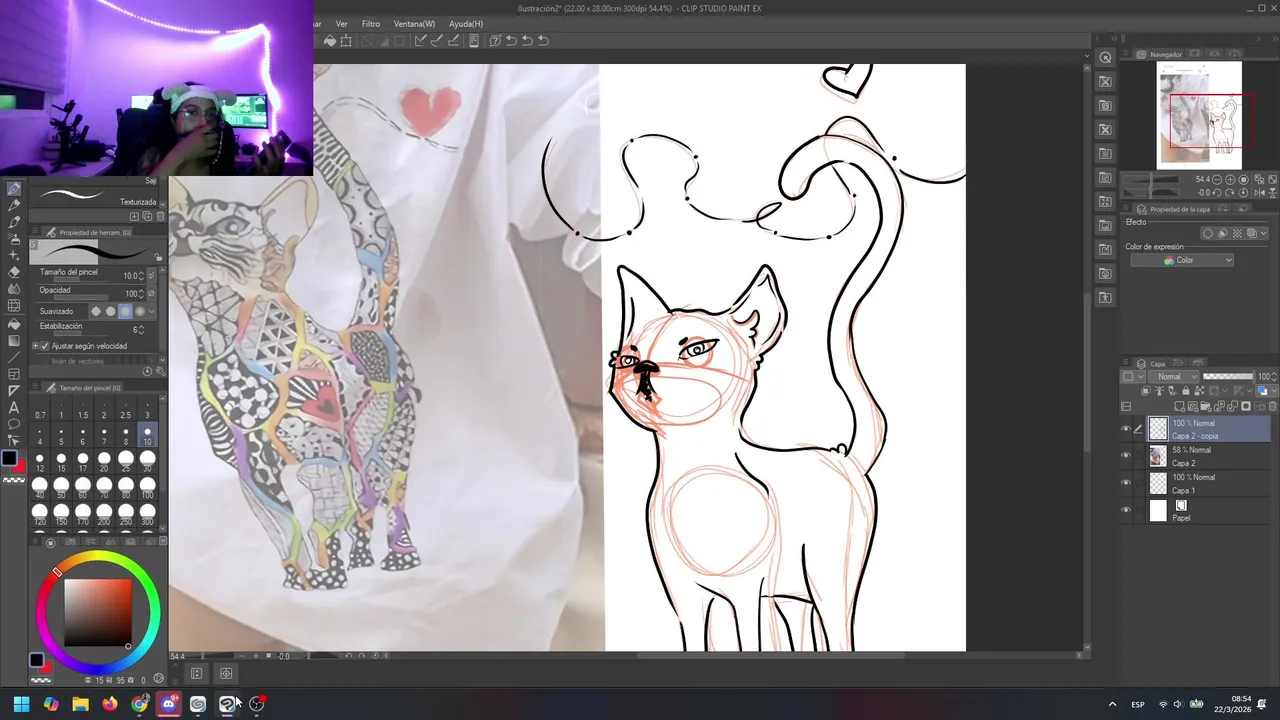Click the black main color swatch

coord(9,459)
